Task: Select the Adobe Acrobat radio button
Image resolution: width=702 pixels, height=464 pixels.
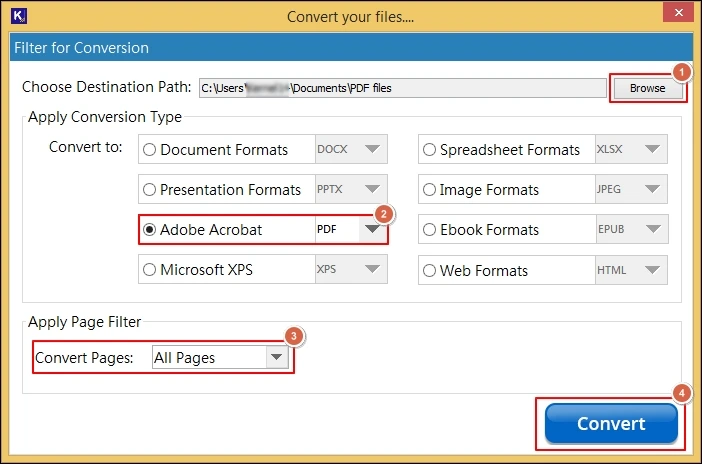Action: tap(149, 230)
